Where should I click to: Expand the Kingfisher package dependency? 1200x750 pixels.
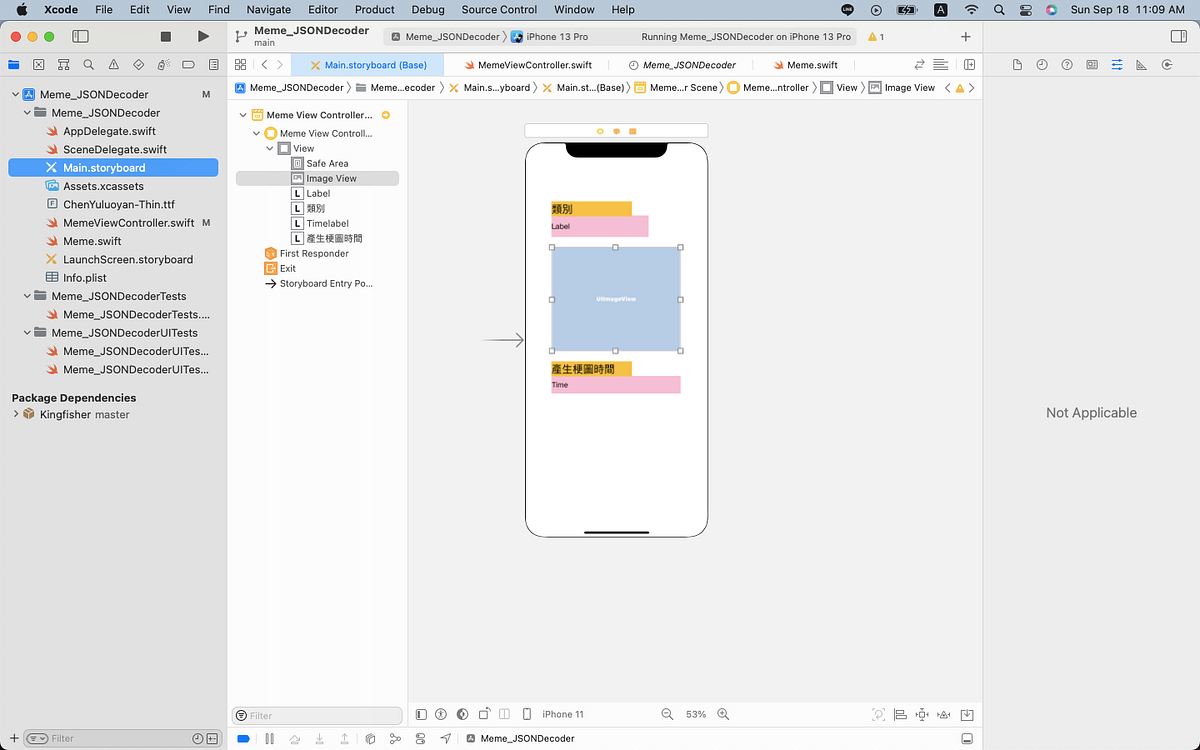click(16, 414)
